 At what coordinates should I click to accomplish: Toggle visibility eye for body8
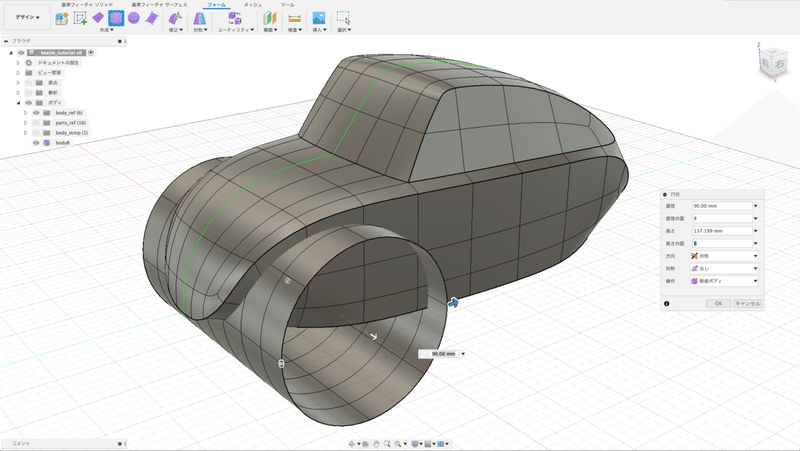(x=36, y=143)
